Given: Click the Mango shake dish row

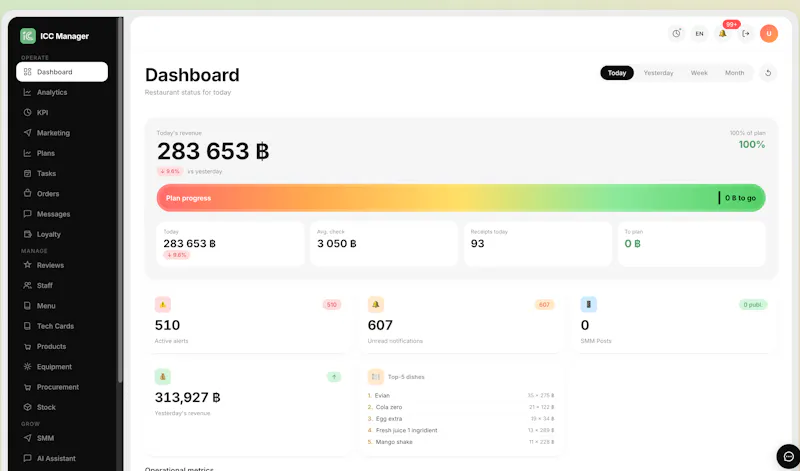Looking at the screenshot, I should pyautogui.click(x=461, y=442).
